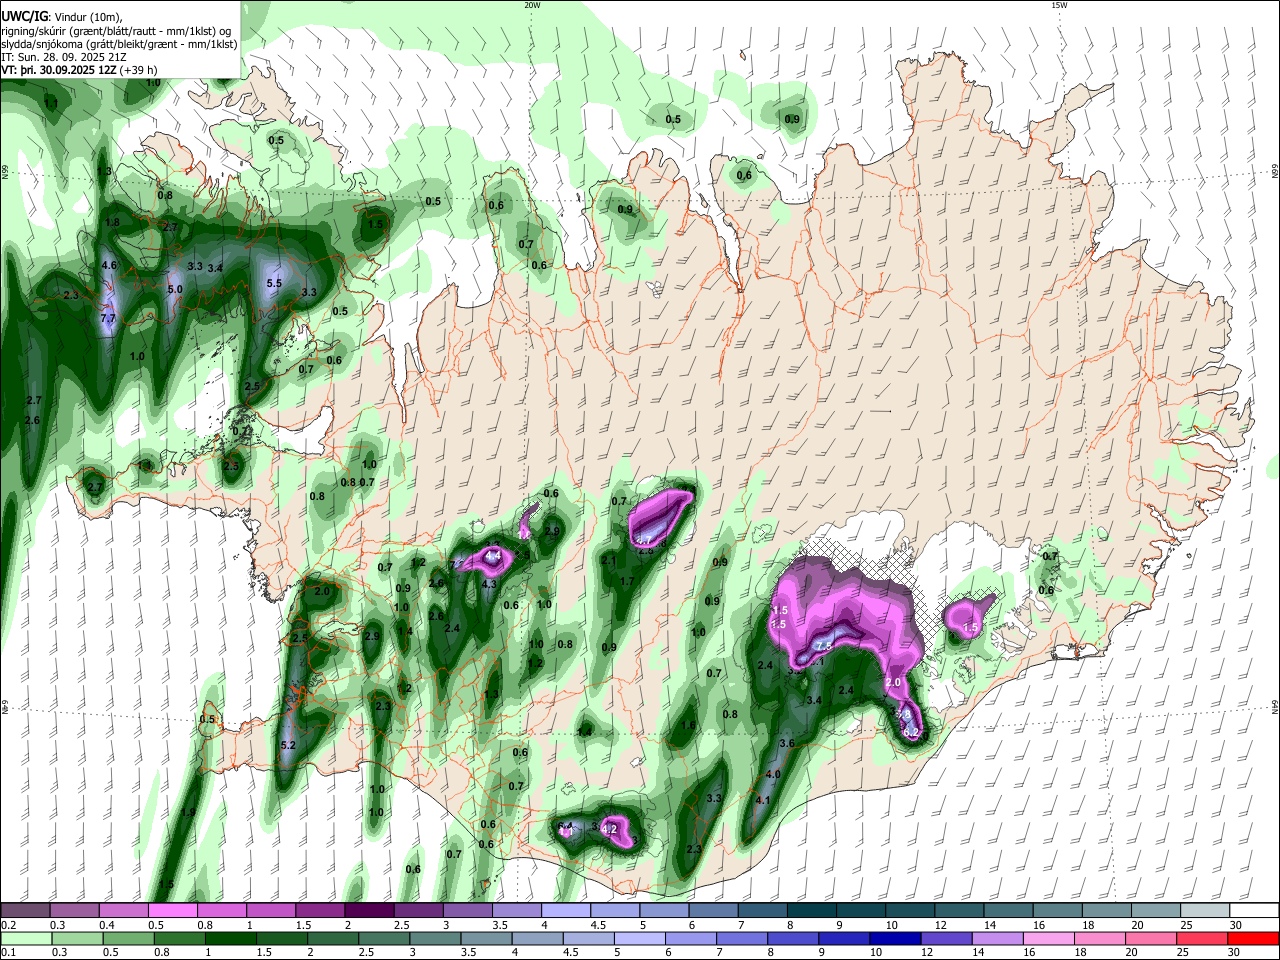Pick the dark purple upper swatch between 2 and 2.5
The image size is (1280, 960).
(x=369, y=910)
